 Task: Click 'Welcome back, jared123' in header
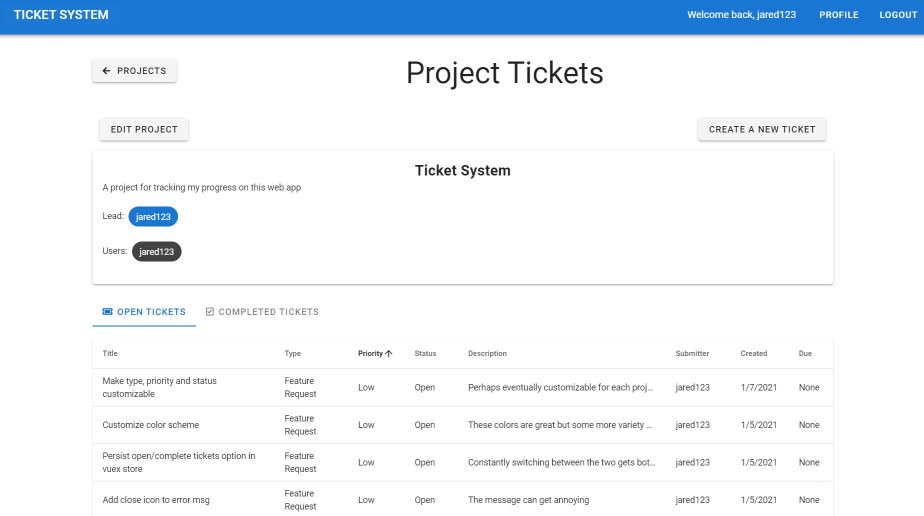pos(741,15)
